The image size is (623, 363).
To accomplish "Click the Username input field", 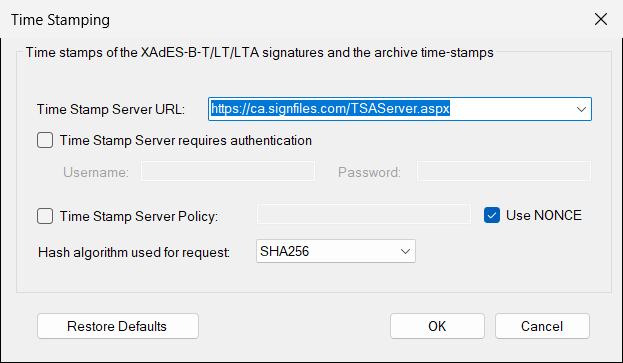I will (x=228, y=171).
